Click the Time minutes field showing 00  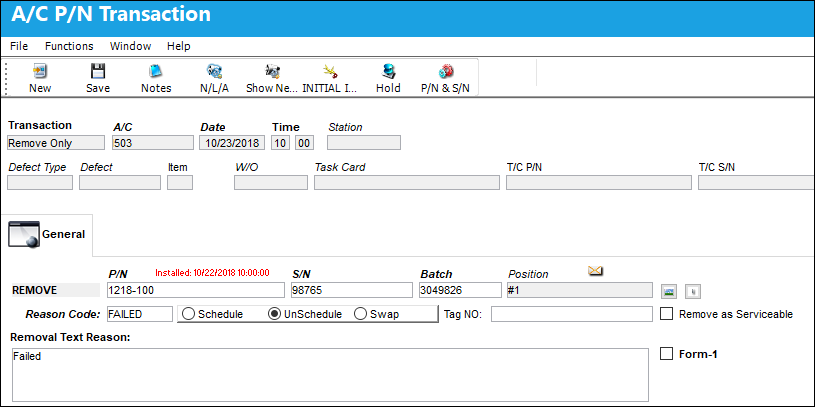305,143
